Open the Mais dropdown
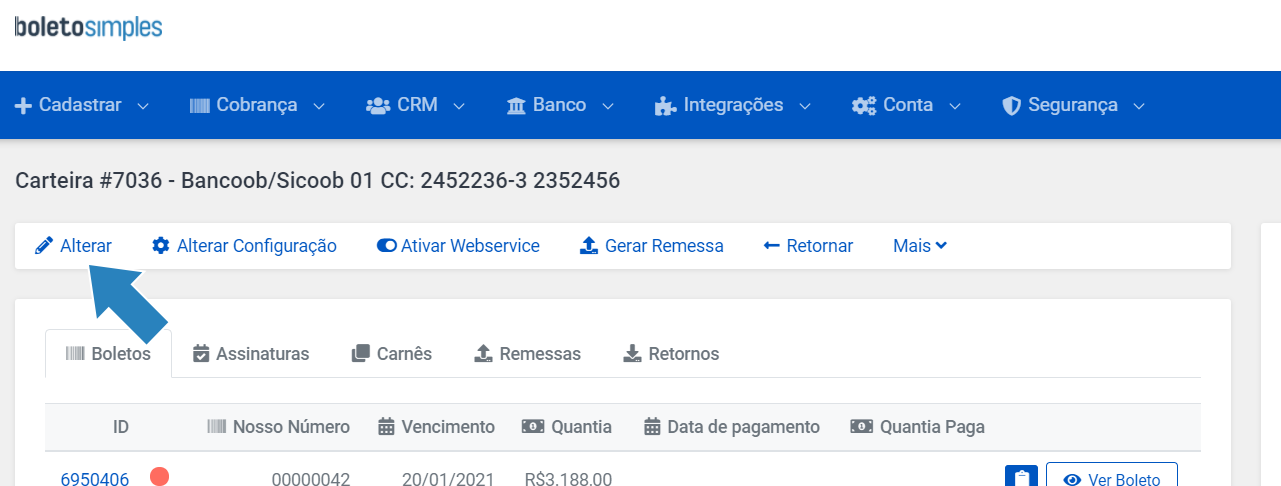 tap(920, 245)
